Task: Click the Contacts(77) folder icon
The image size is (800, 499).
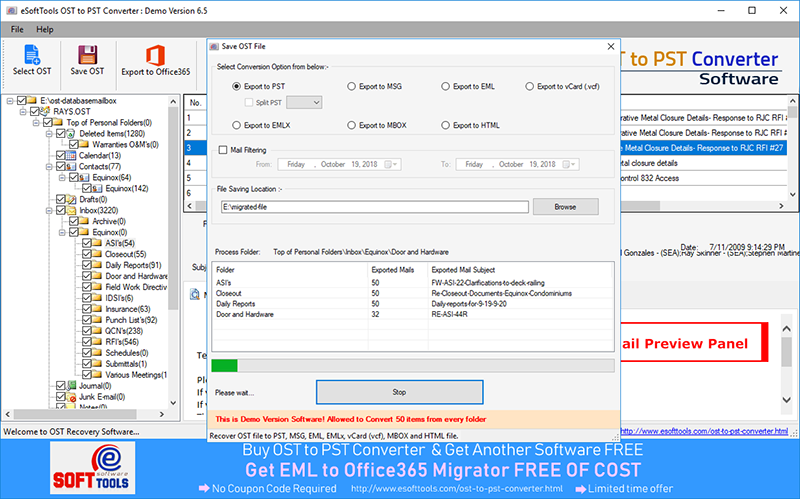Action: tap(72, 166)
